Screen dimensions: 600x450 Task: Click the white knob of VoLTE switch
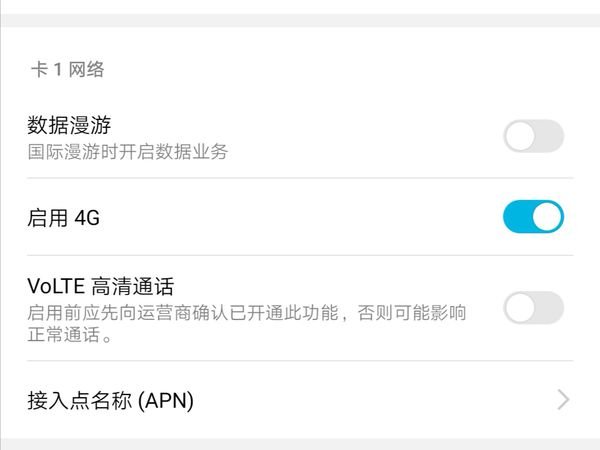click(521, 308)
